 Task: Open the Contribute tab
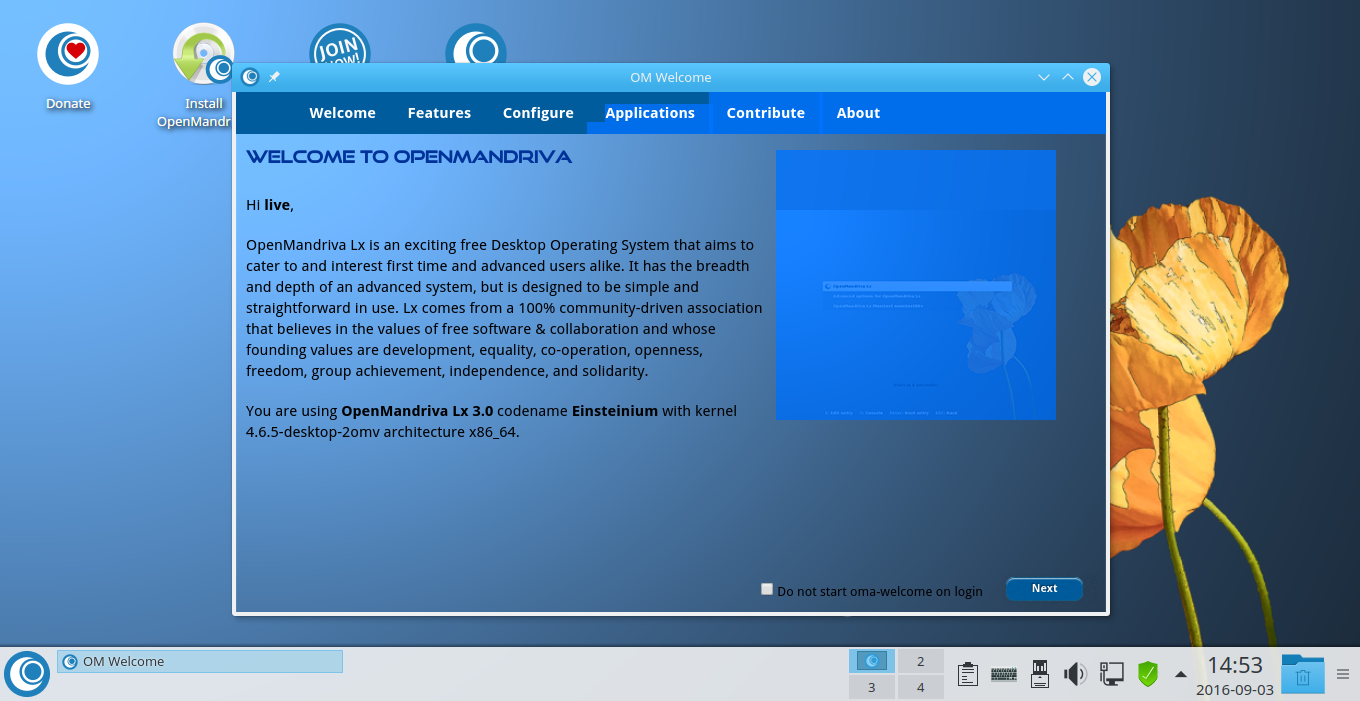click(765, 113)
